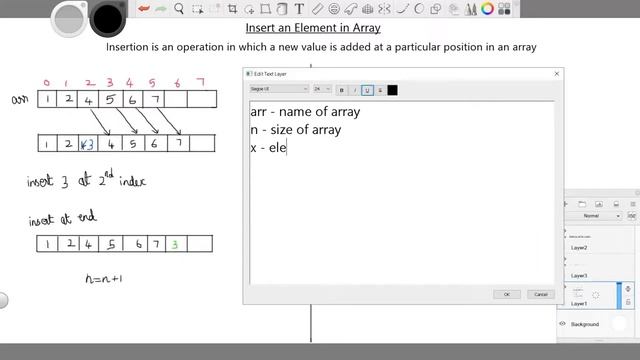The height and width of the screenshot is (360, 640).
Task: Toggle Italic in Edit Text Layer
Action: pos(355,90)
